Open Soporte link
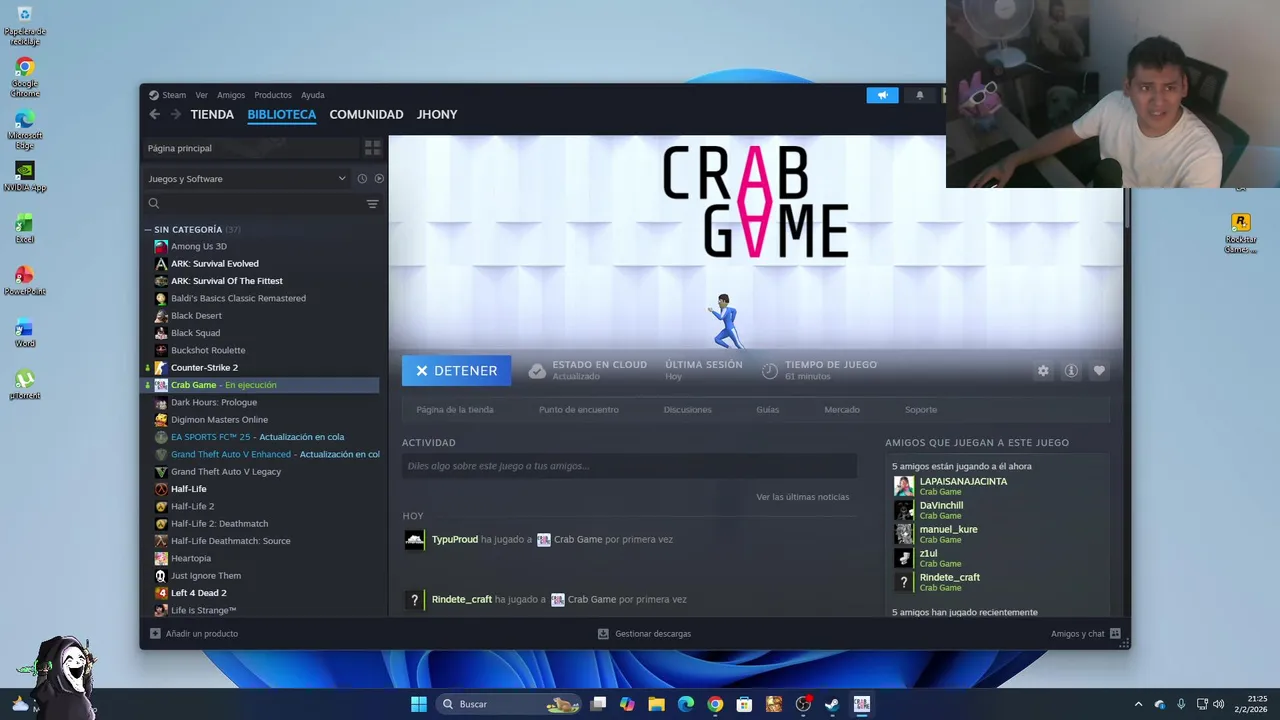 pyautogui.click(x=921, y=410)
